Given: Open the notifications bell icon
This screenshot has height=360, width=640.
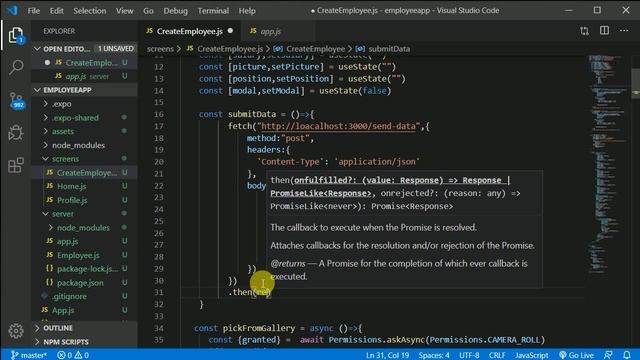Looking at the screenshot, I should click(627, 355).
